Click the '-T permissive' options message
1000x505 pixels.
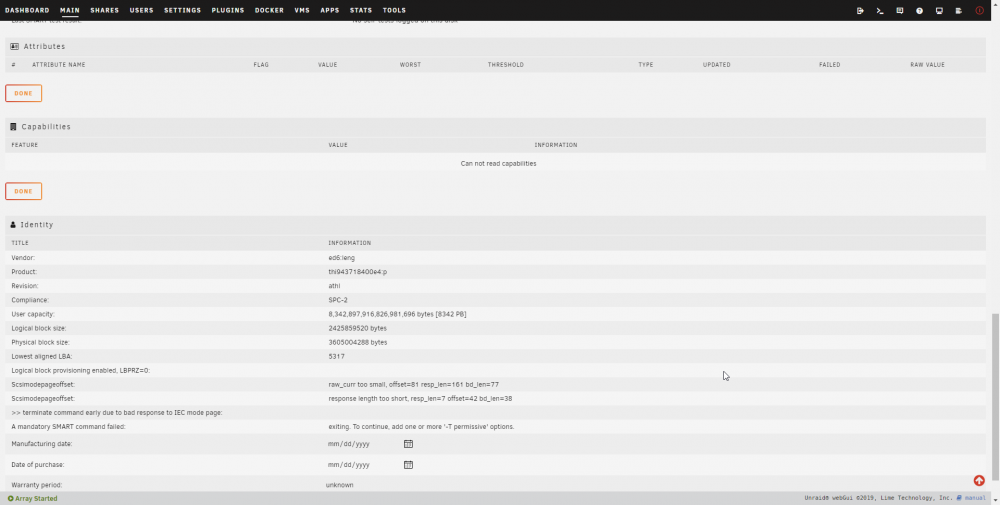[421, 427]
